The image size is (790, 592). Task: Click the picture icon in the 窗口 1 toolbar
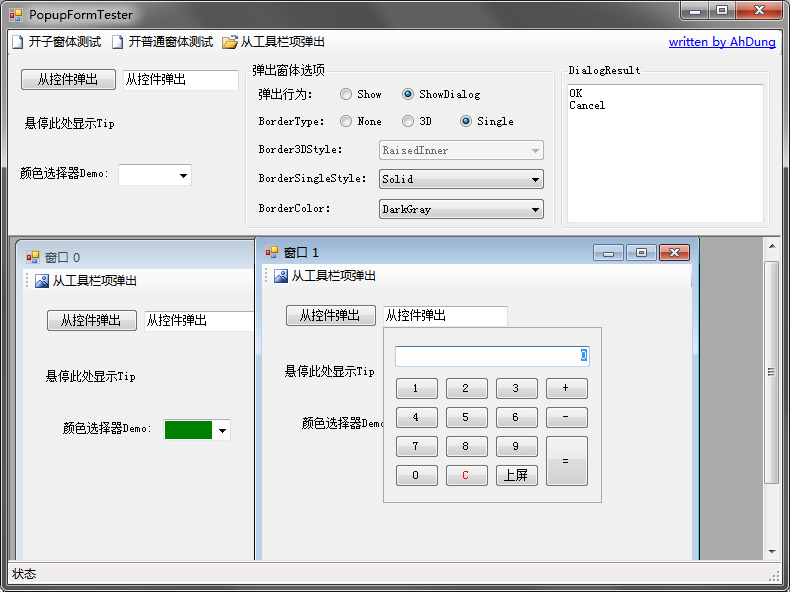(x=281, y=276)
